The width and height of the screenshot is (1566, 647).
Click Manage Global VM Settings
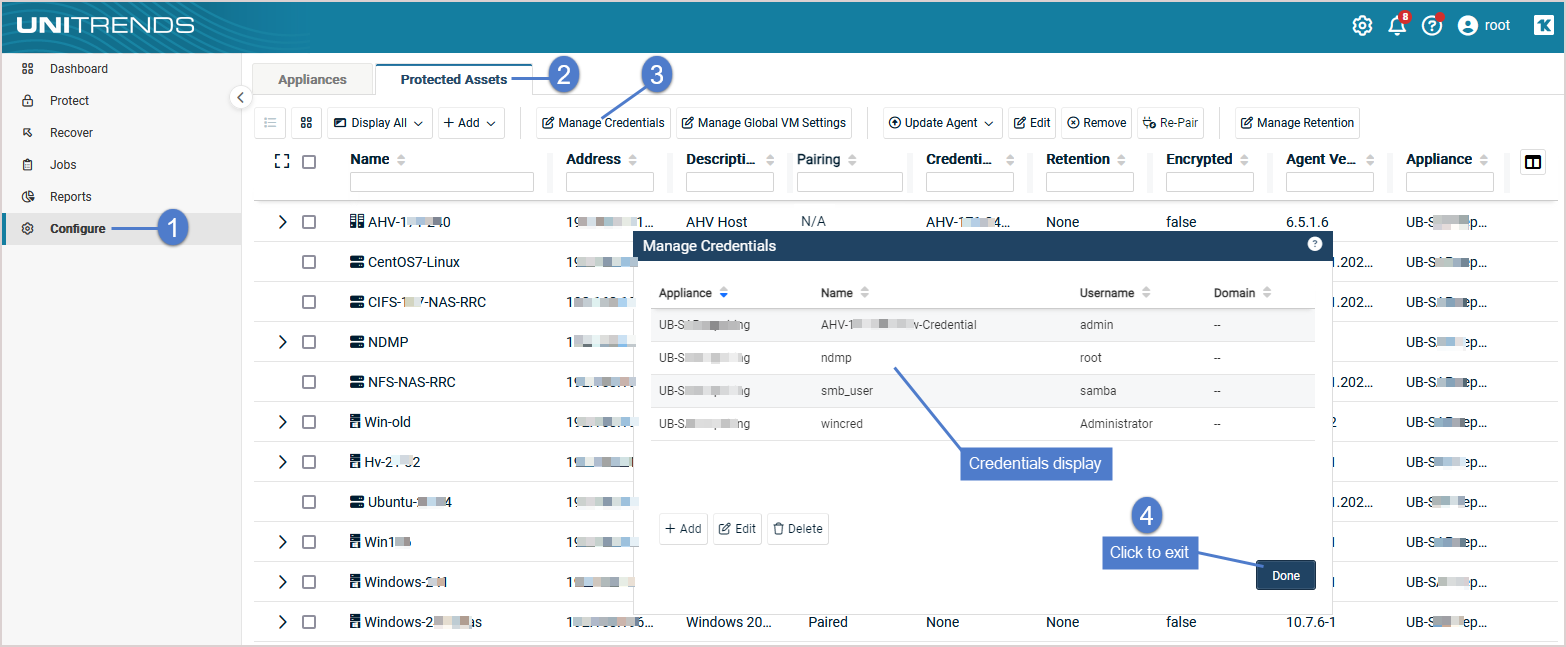click(x=764, y=123)
